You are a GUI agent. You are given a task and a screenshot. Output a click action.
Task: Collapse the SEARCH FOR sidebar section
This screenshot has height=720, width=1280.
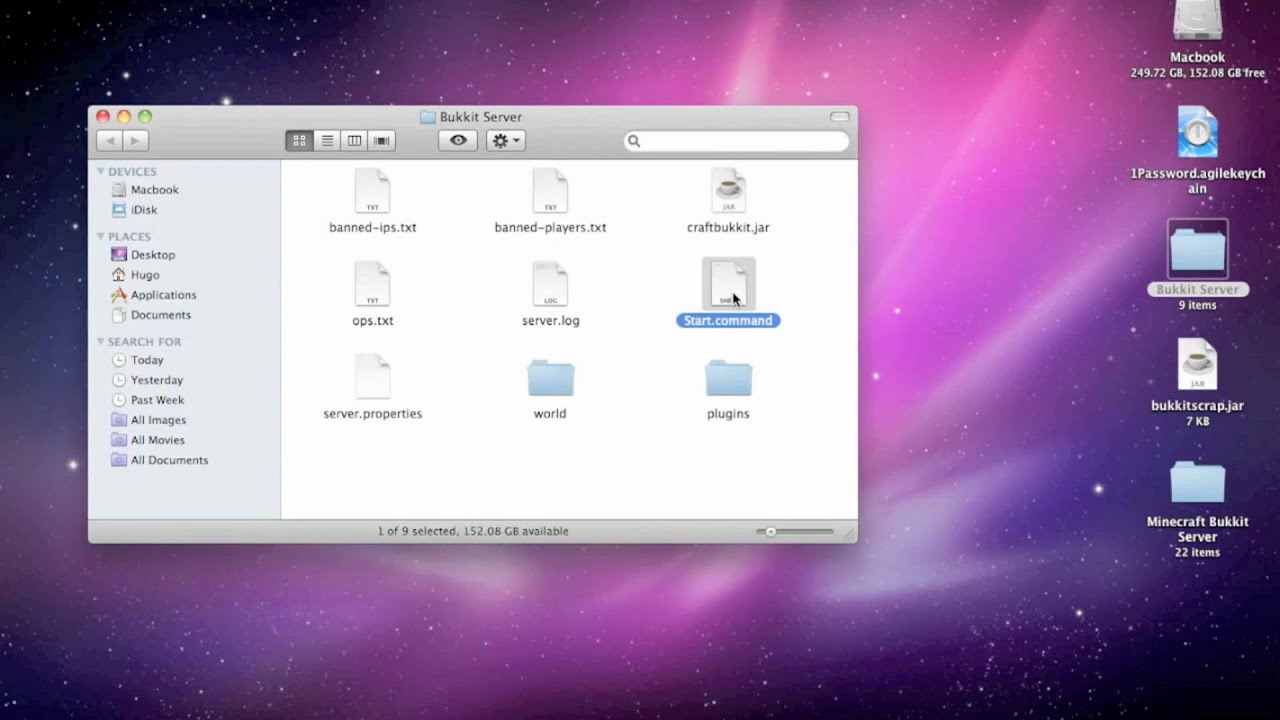tap(101, 341)
